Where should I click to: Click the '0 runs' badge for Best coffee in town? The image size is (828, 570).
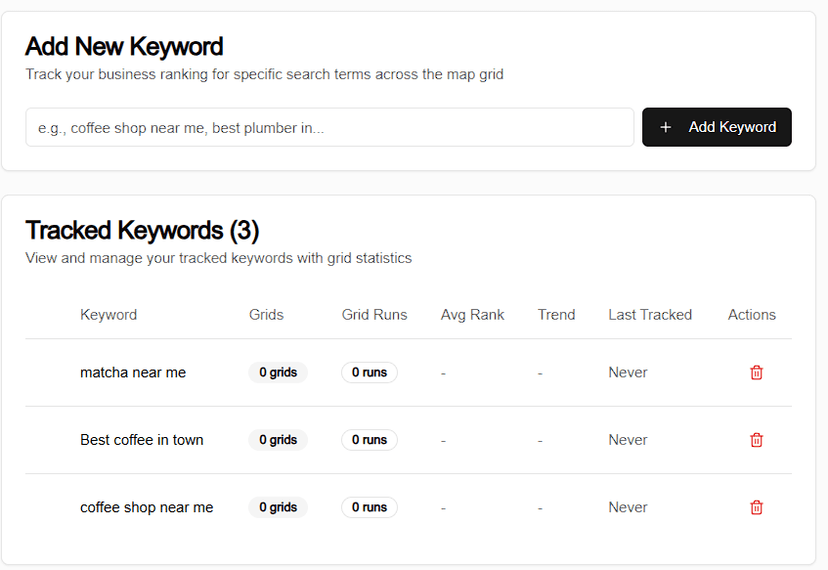click(x=369, y=440)
